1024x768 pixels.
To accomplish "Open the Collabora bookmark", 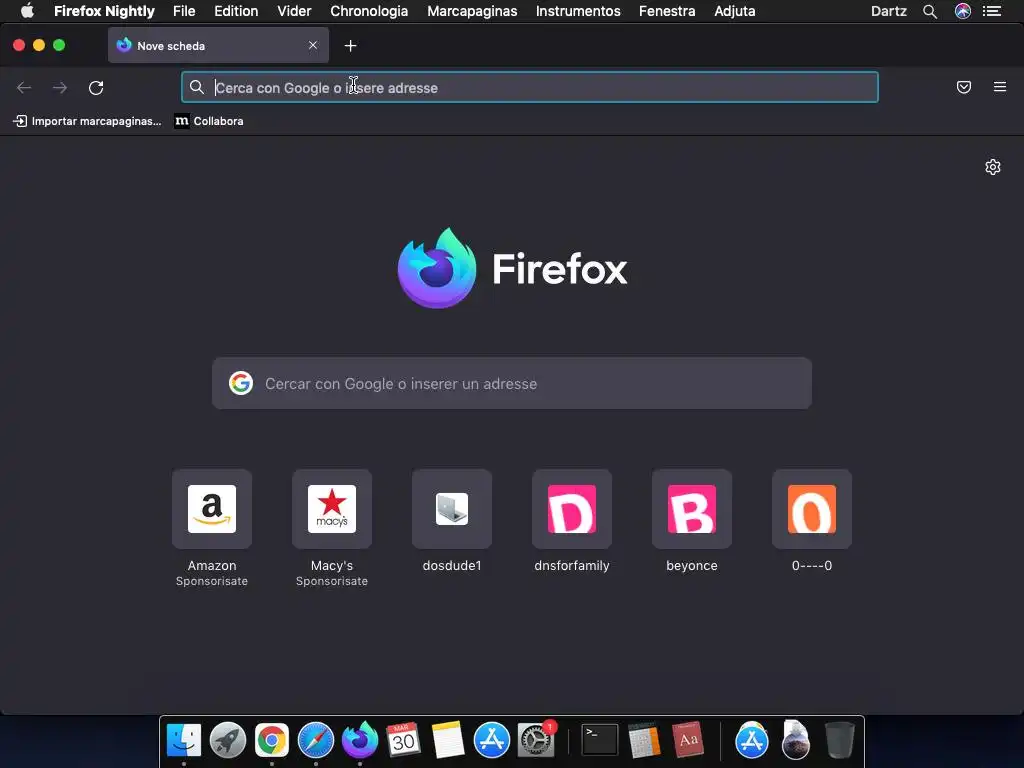I will pyautogui.click(x=209, y=121).
